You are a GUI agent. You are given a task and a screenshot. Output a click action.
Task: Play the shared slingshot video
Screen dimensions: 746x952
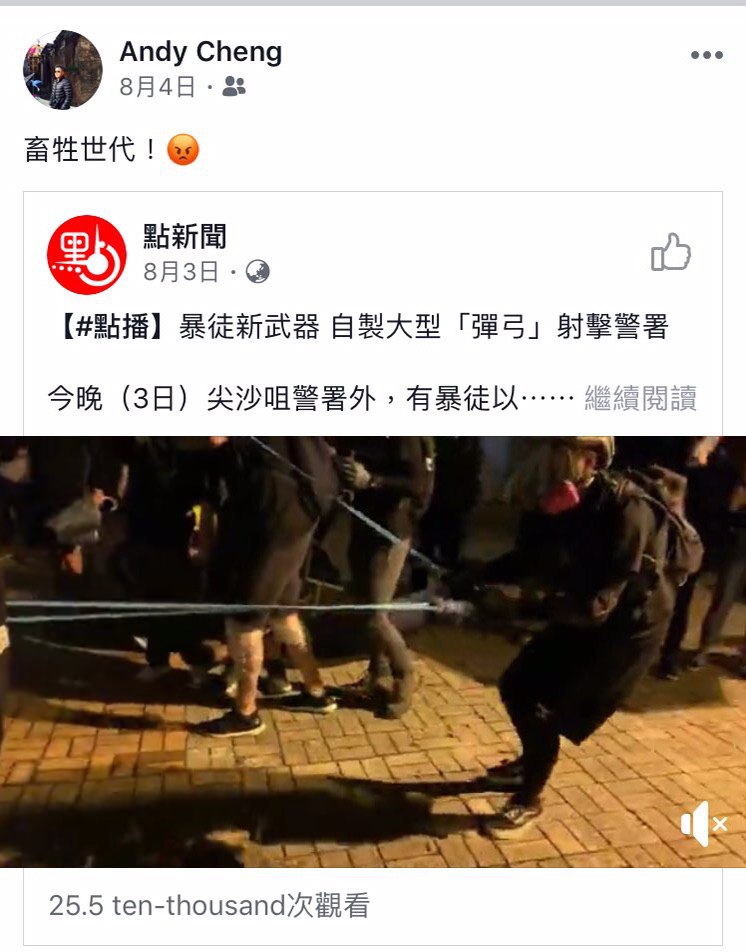(373, 651)
